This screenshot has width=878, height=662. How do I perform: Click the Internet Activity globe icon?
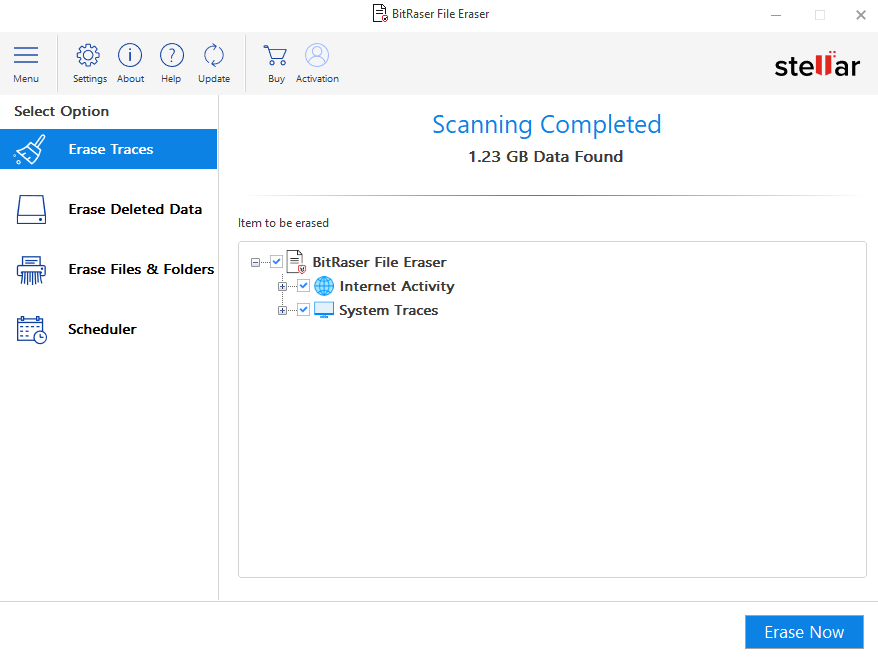click(x=324, y=286)
